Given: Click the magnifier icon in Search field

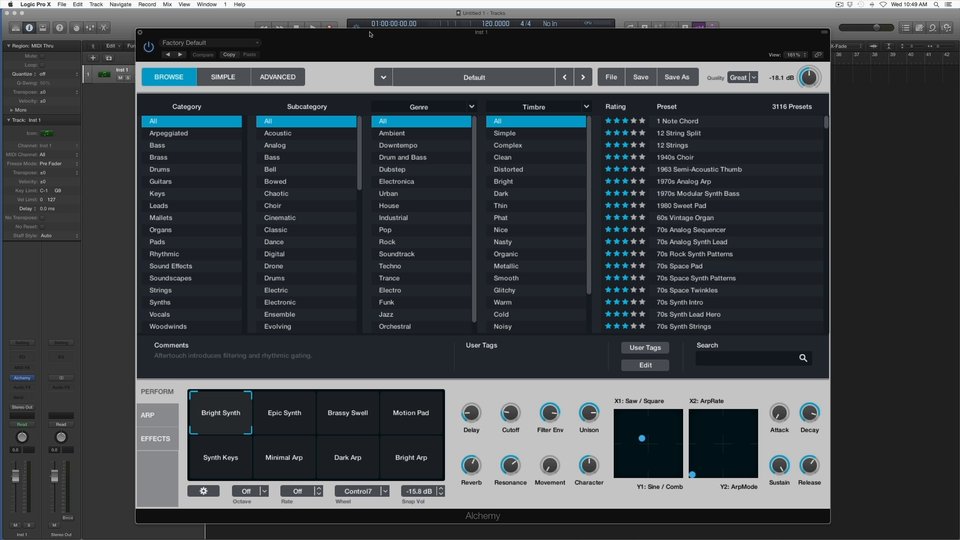Looking at the screenshot, I should click(803, 358).
